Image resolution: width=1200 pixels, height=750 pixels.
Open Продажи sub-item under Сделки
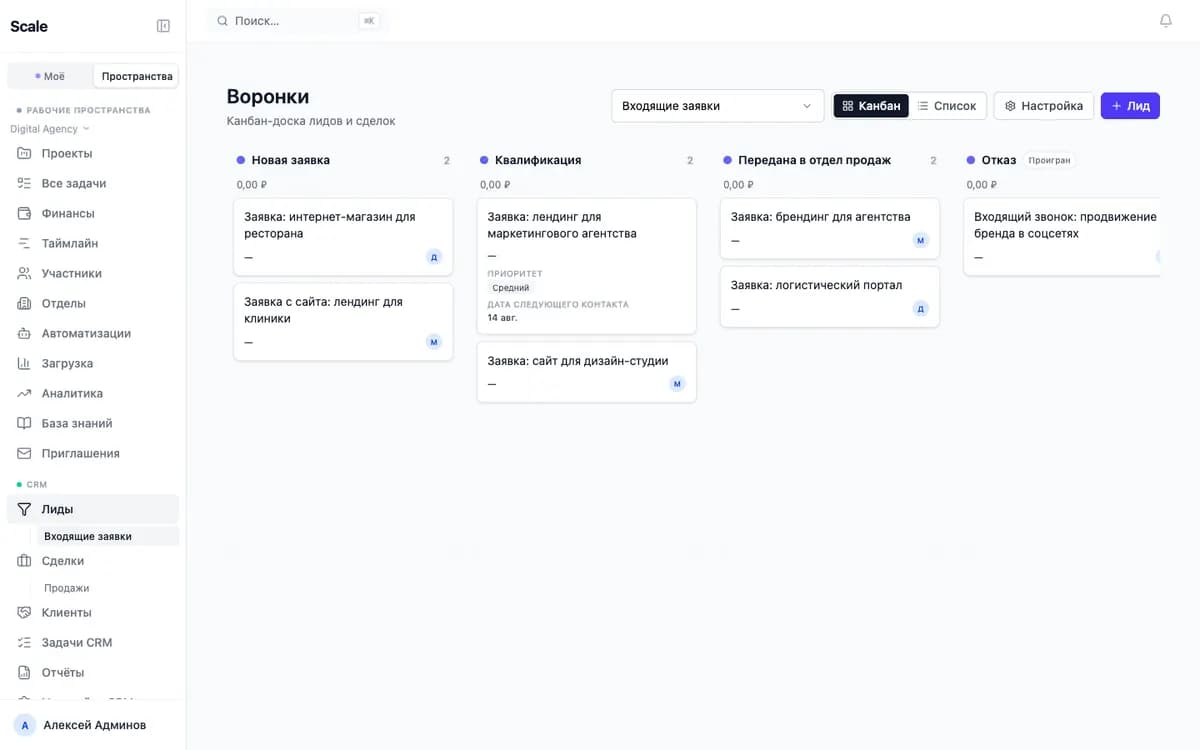(108, 588)
